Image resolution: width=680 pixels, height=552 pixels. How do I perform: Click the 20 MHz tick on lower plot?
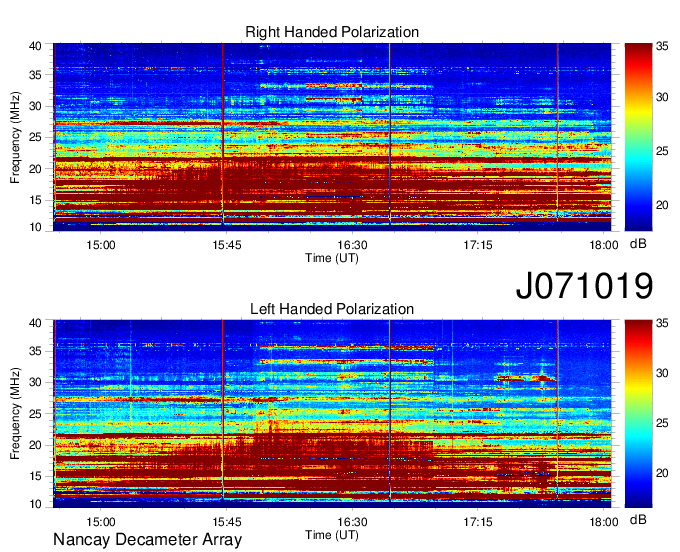36,445
